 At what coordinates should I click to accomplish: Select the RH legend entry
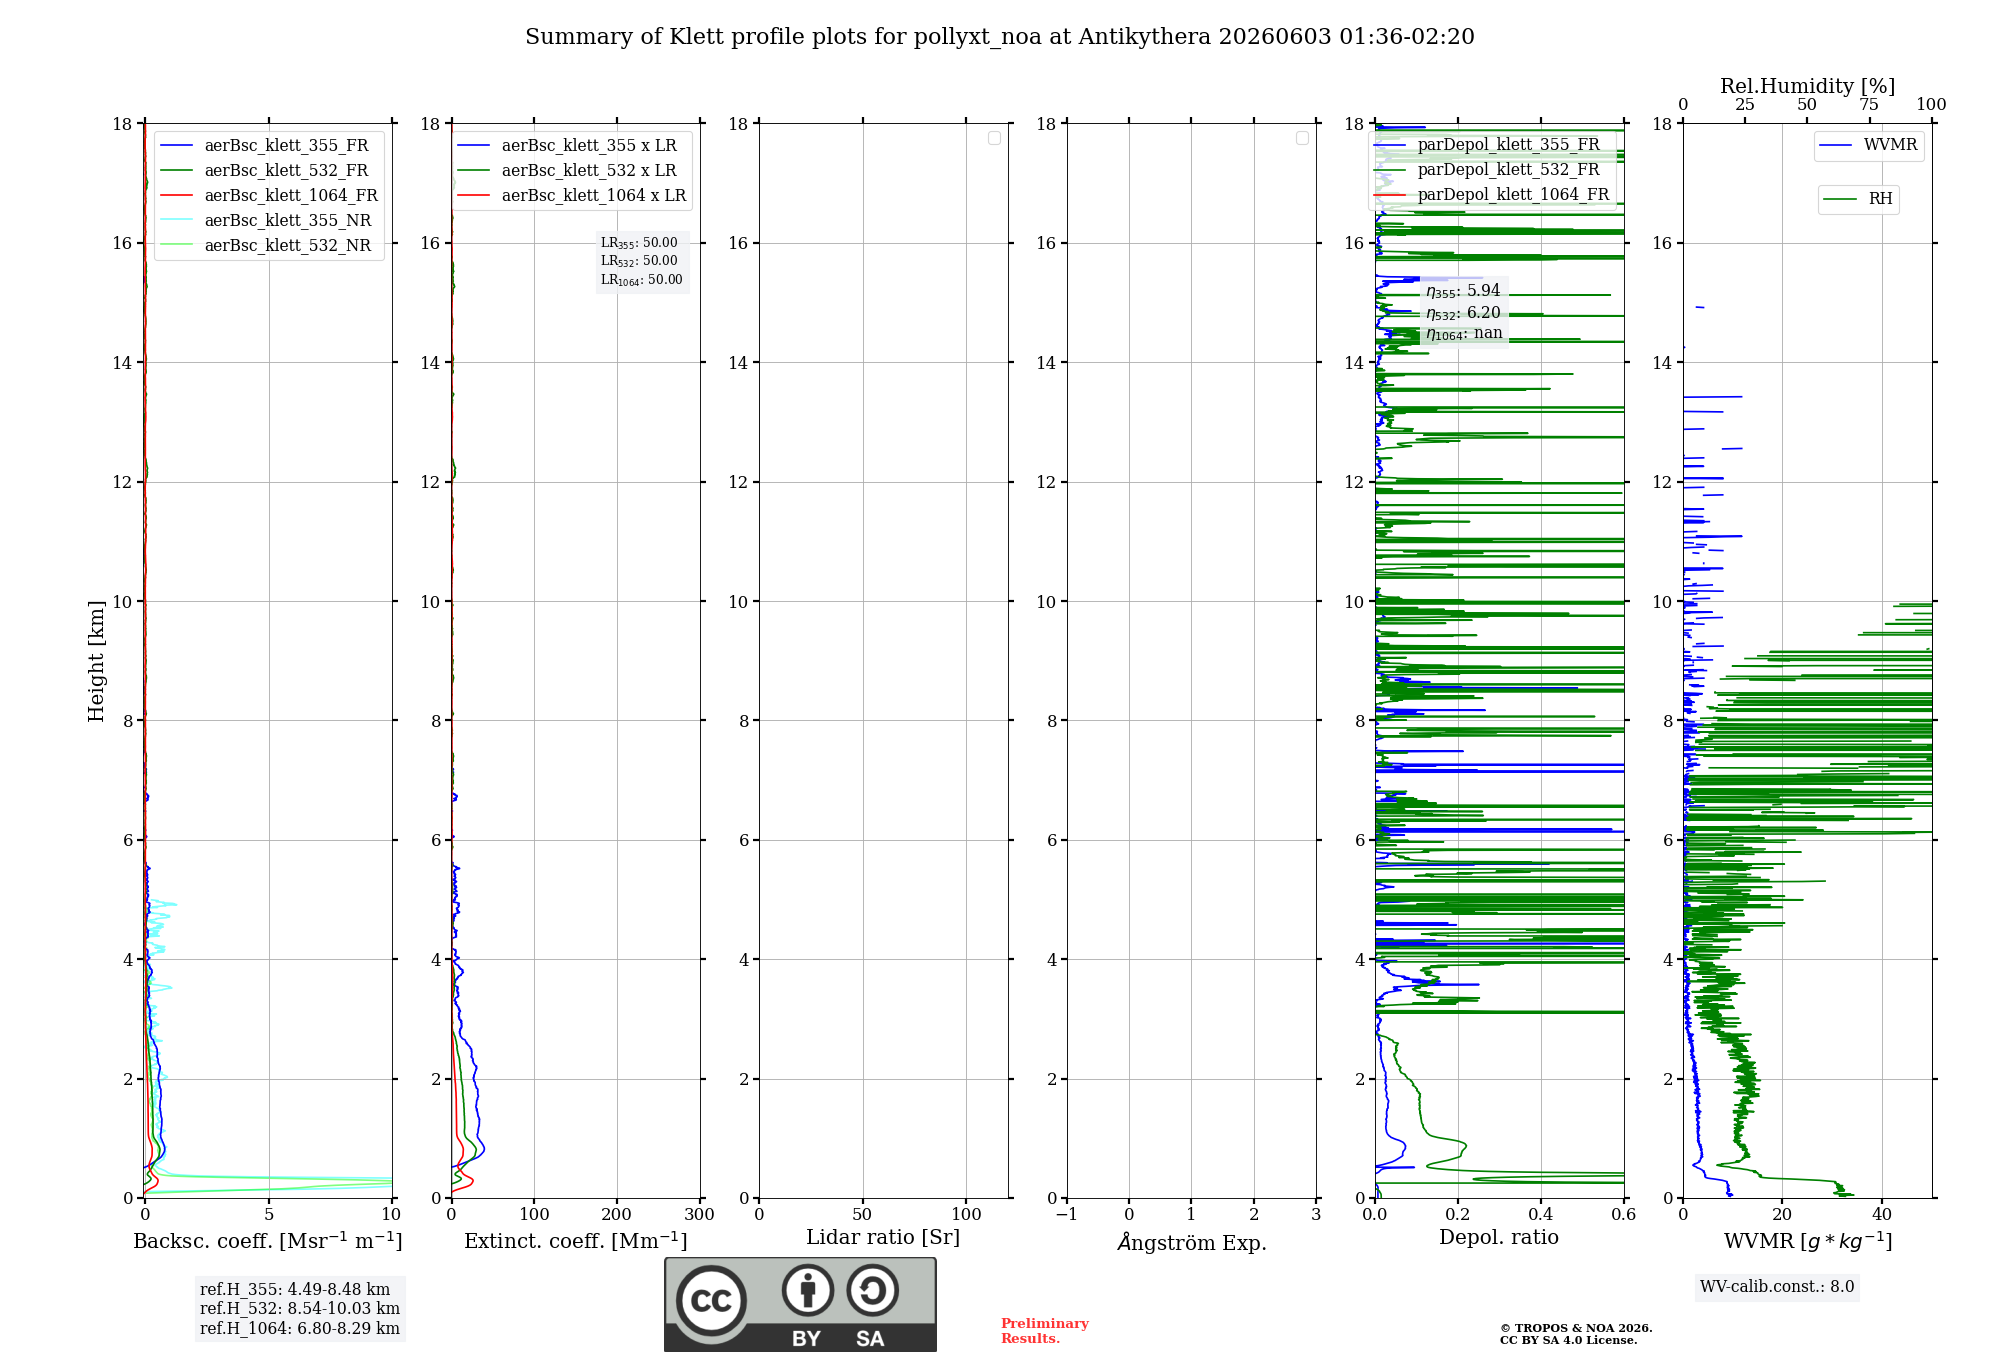coord(1858,199)
